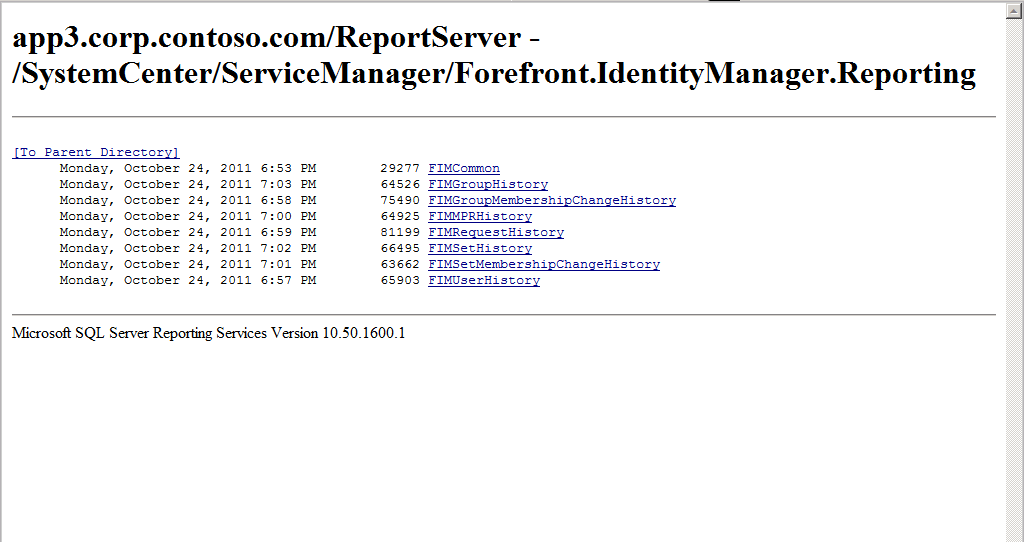Click the page heading with the ReportServer path
1024x542 pixels.
(x=494, y=56)
